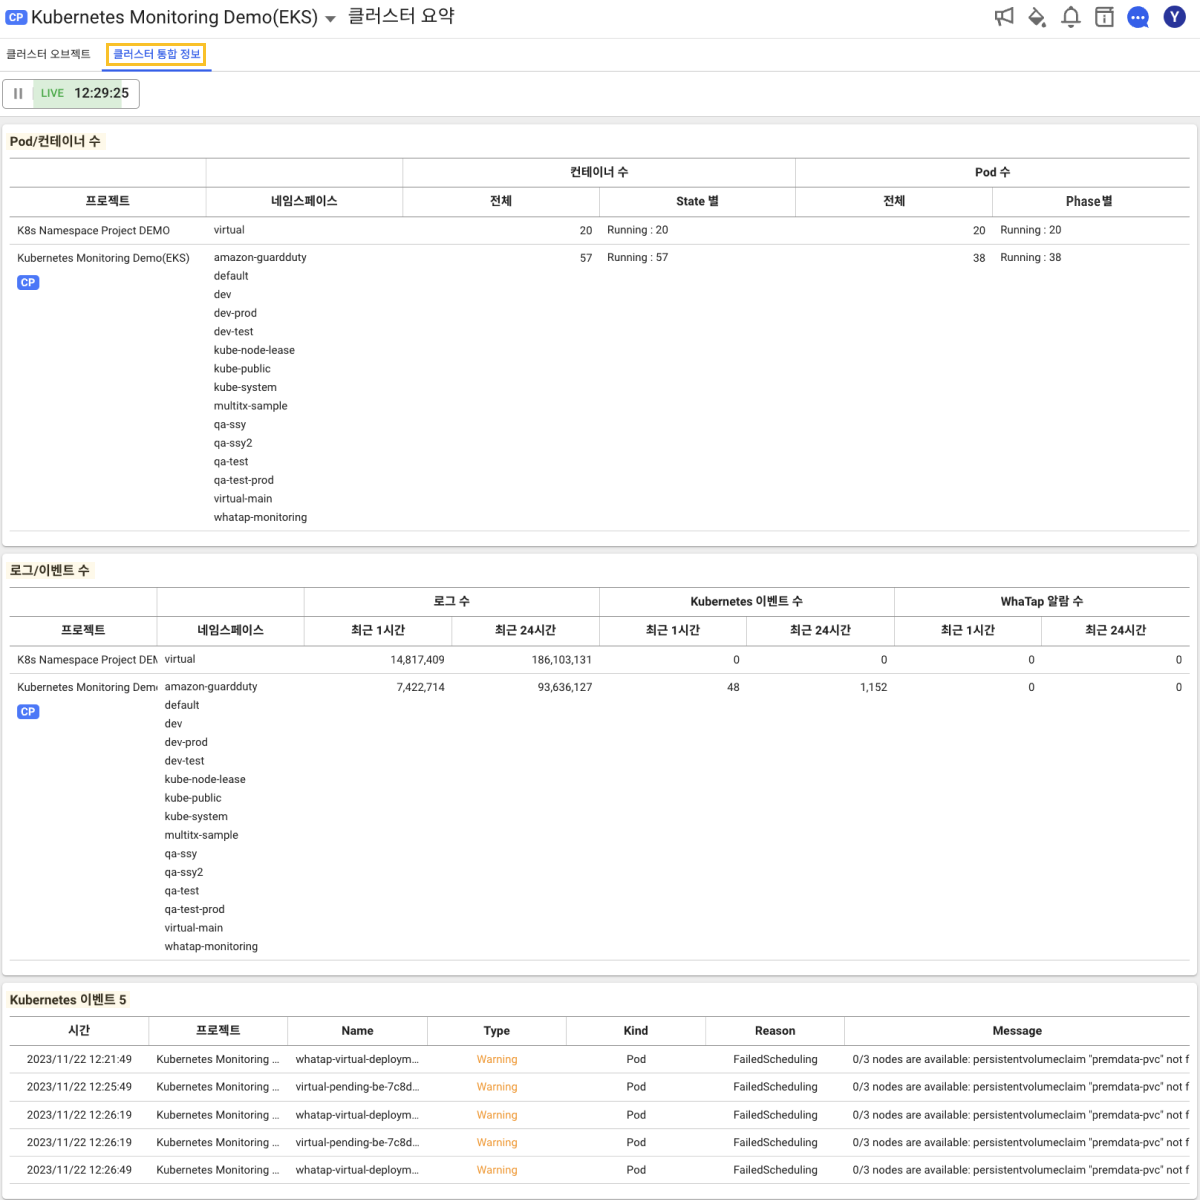This screenshot has width=1200, height=1200.
Task: Click the 클러스터 요약 page title
Action: 401,16
